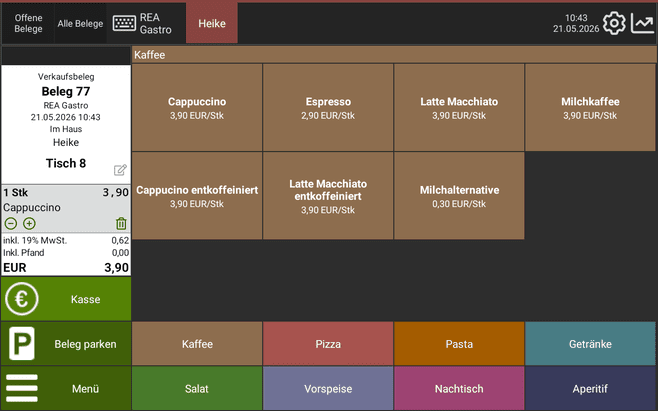Click the Beleg 77 heading

click(66, 91)
